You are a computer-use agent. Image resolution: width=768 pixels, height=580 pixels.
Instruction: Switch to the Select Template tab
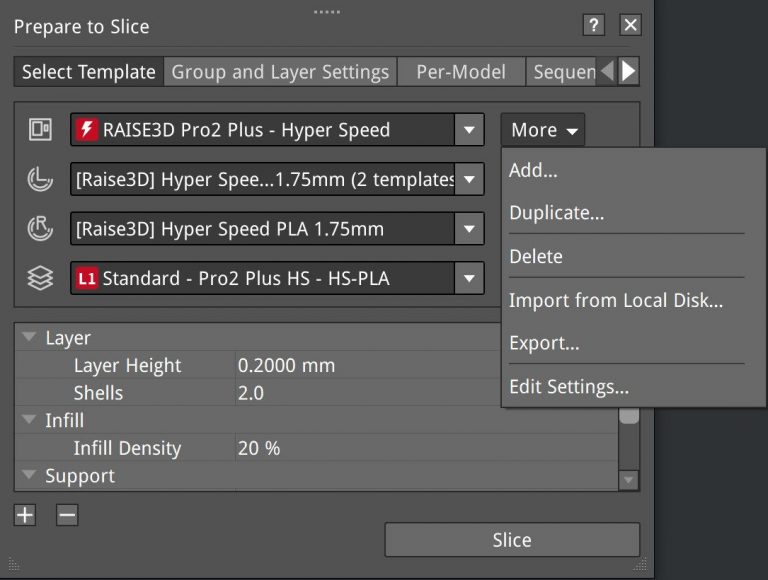[89, 72]
